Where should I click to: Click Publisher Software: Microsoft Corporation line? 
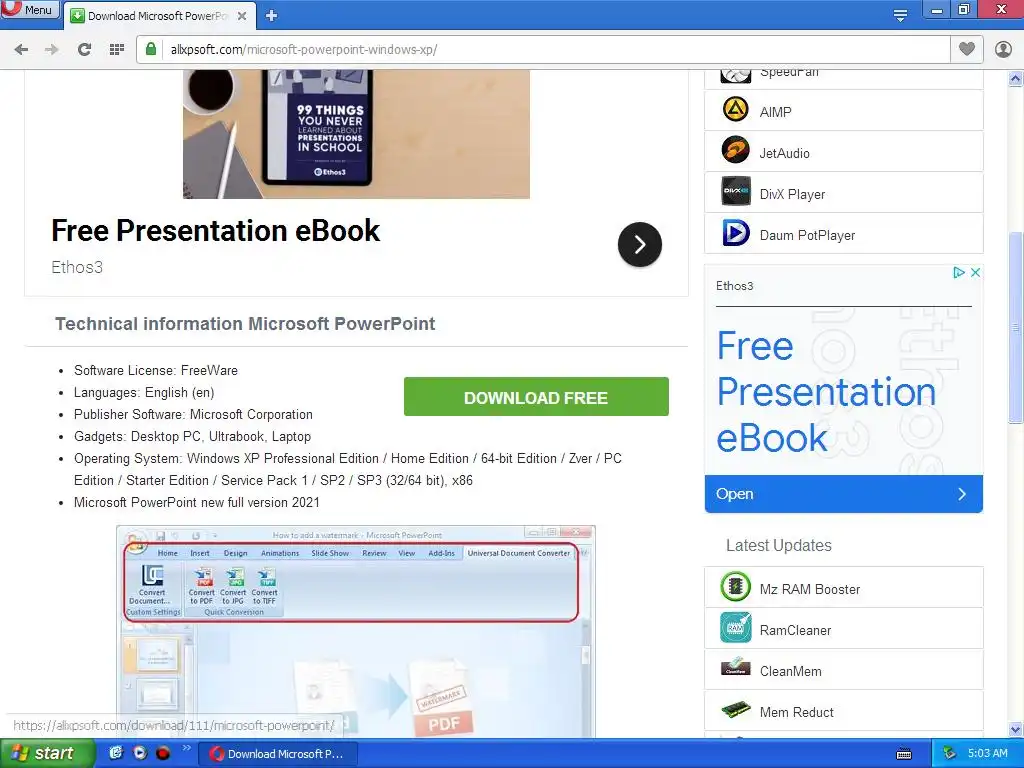tap(193, 414)
